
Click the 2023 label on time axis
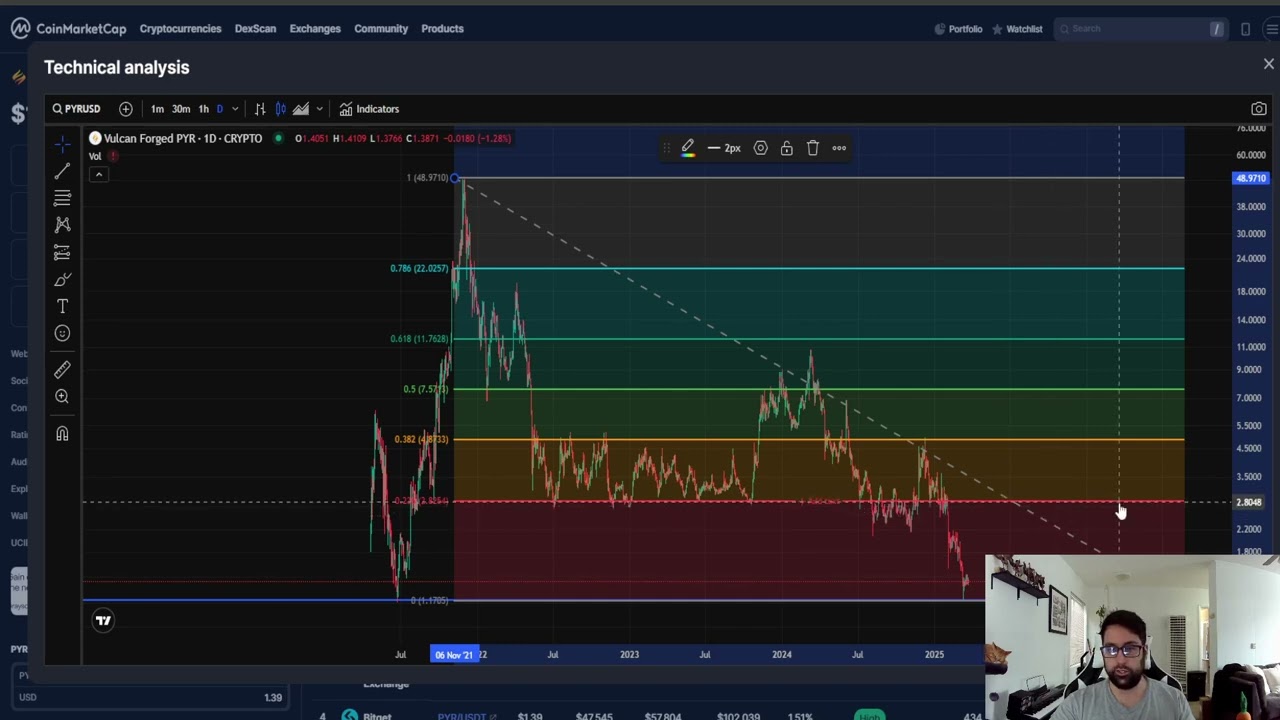pyautogui.click(x=629, y=655)
